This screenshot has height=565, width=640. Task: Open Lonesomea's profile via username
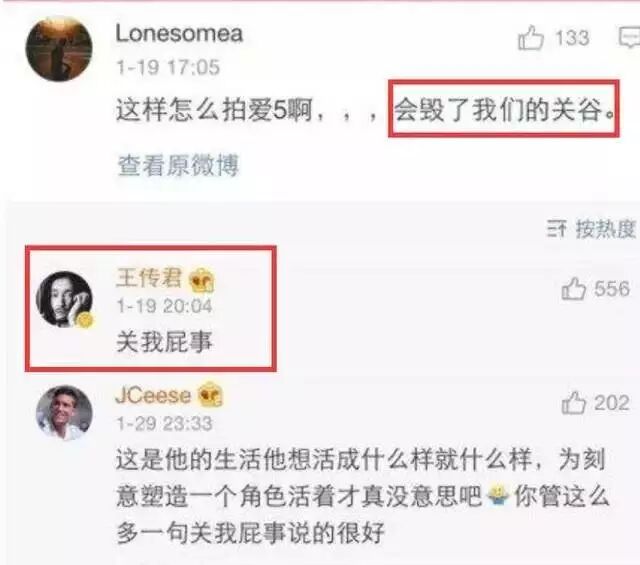[x=179, y=33]
